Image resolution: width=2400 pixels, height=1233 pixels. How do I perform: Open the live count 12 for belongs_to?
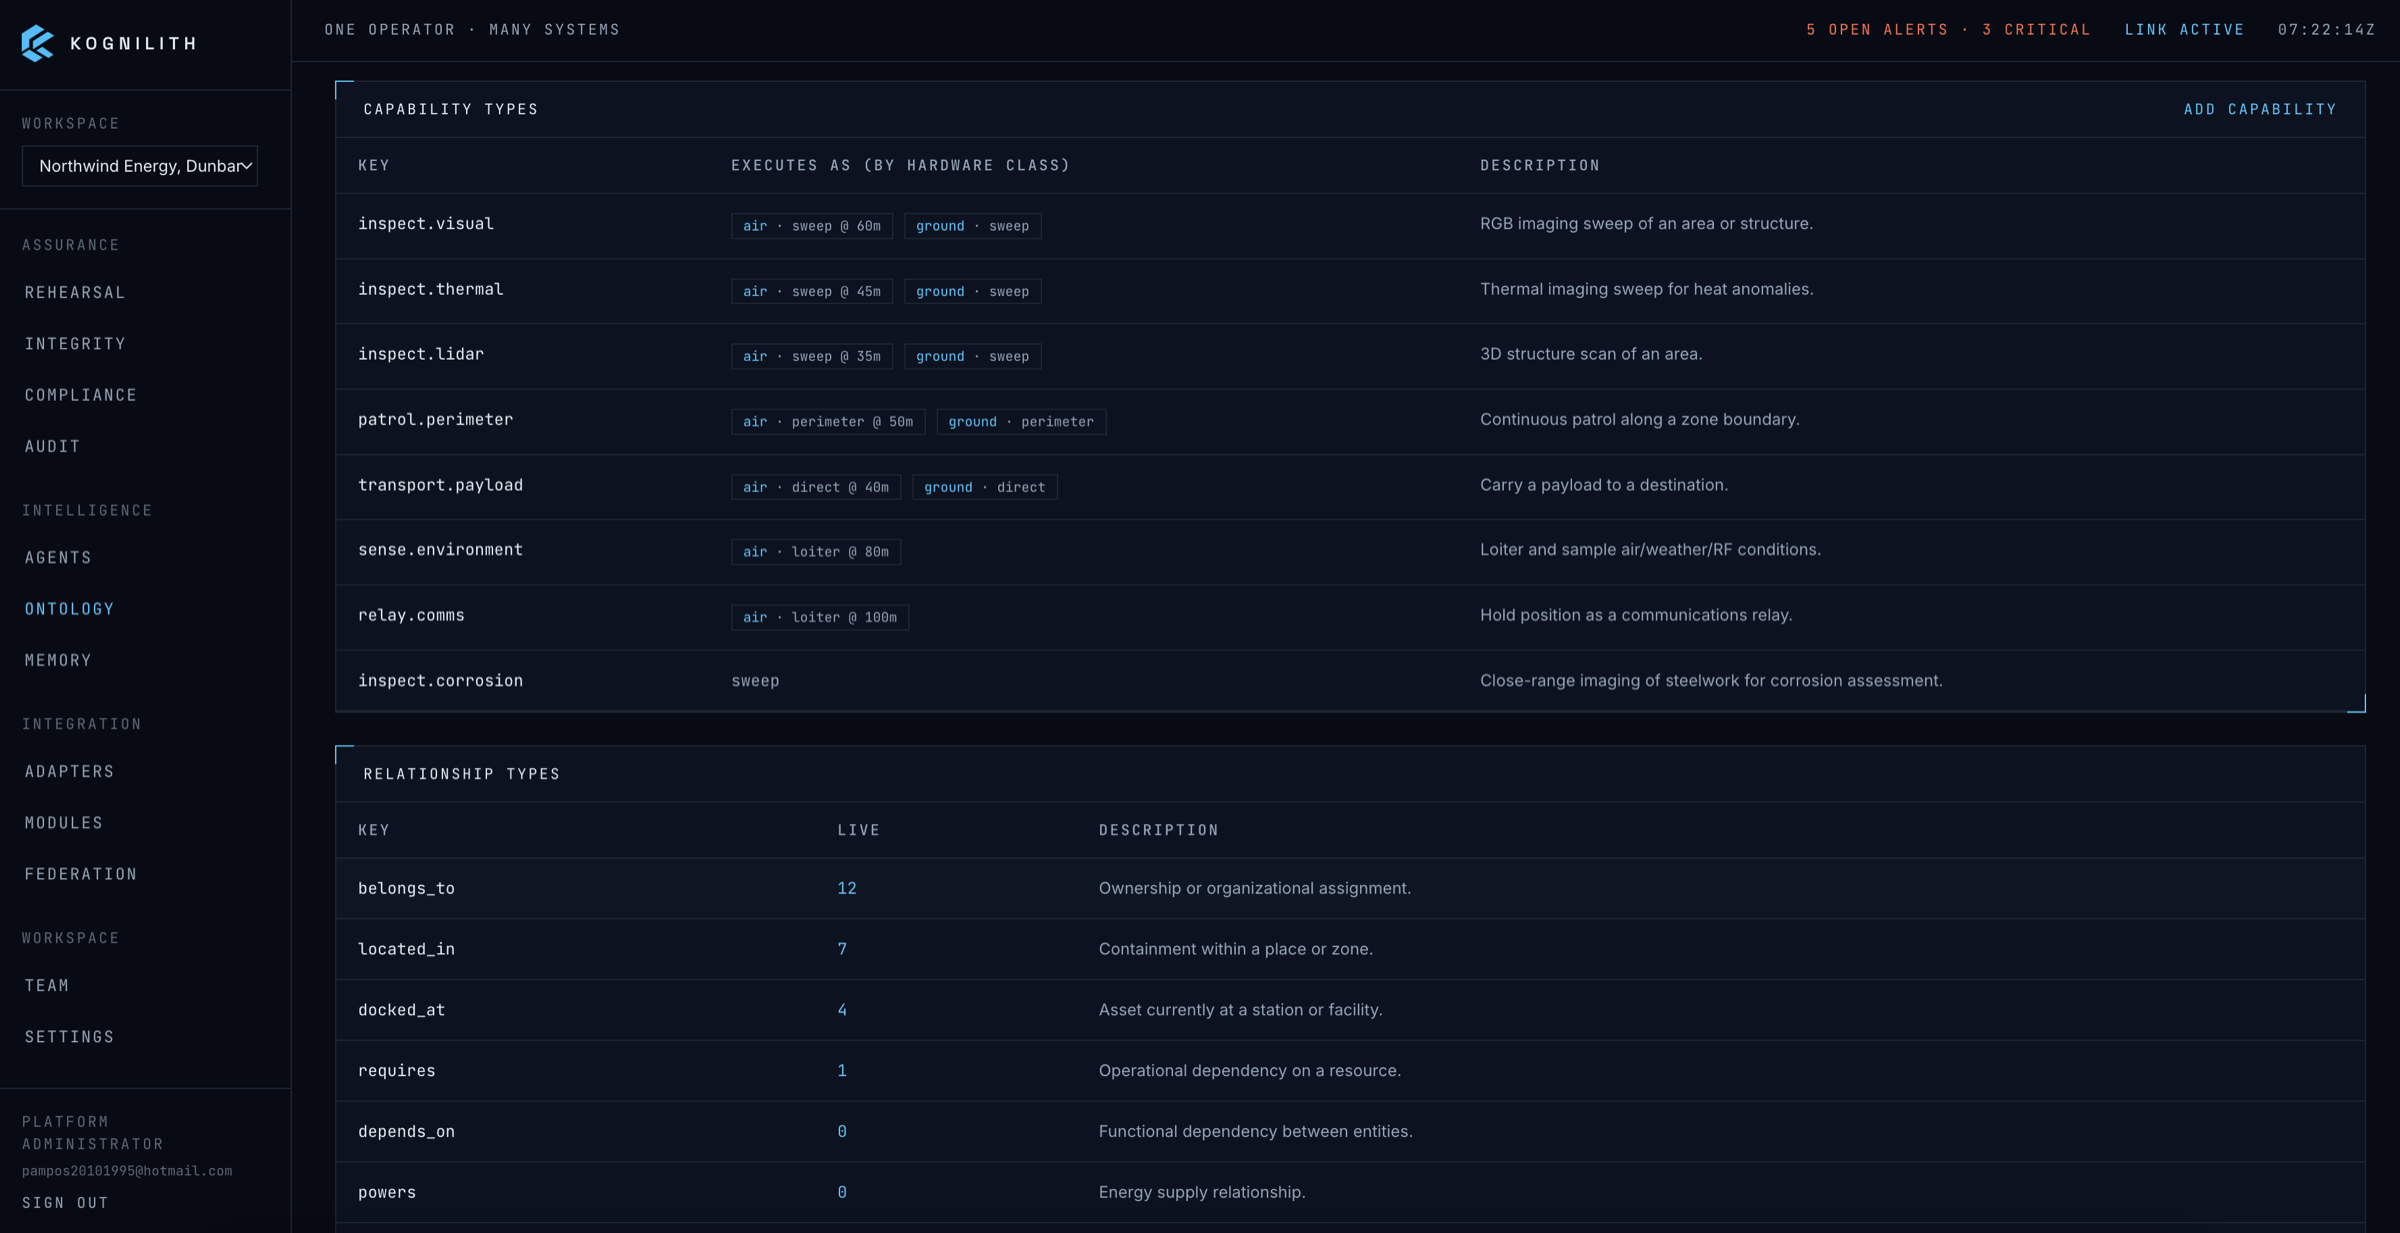(x=847, y=888)
